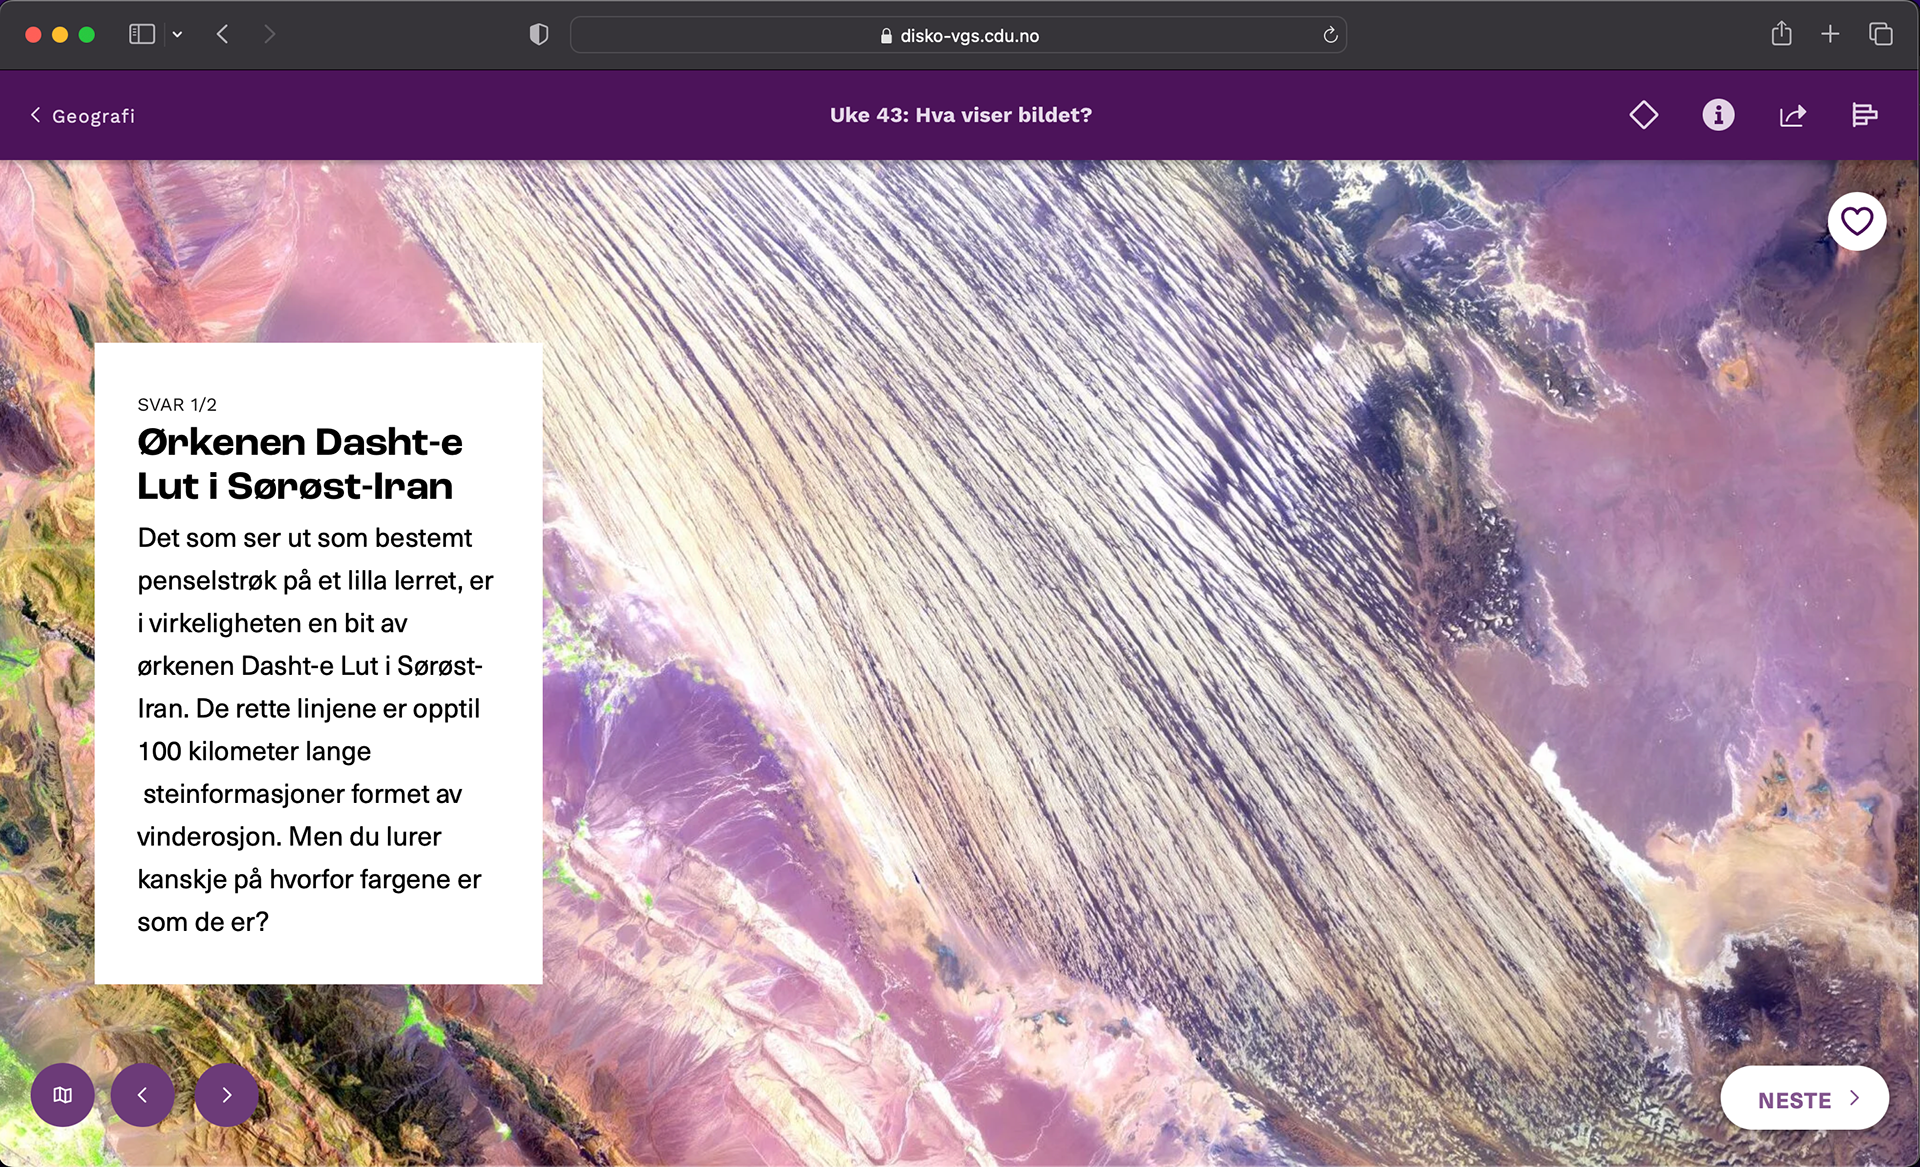Screen dimensions: 1920x1167
Task: Navigate forward in Safari
Action: click(x=269, y=34)
